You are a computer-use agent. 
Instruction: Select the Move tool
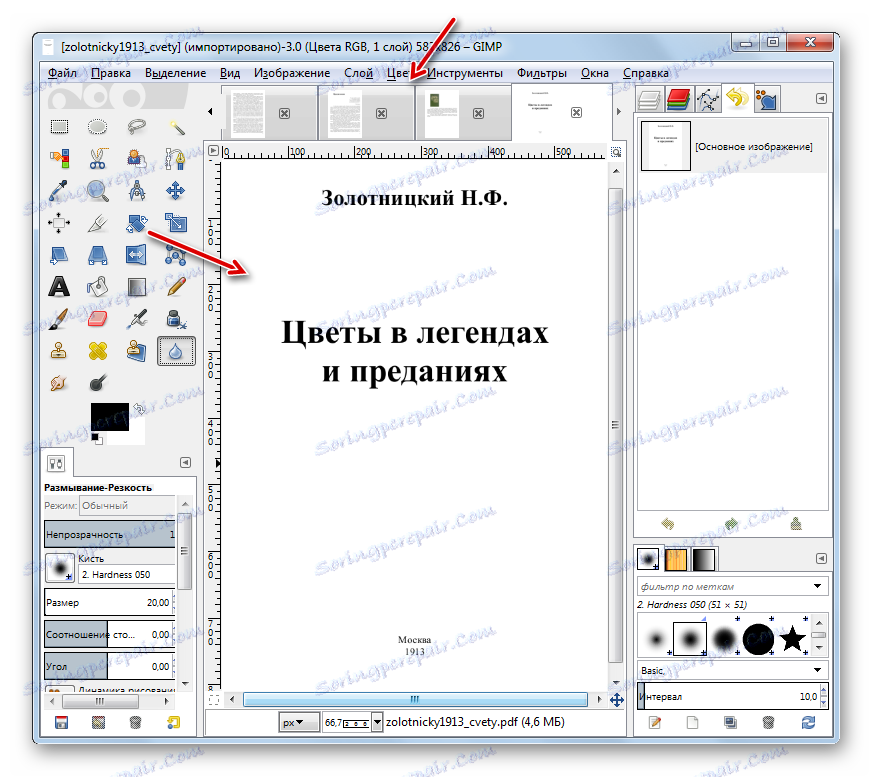click(176, 191)
